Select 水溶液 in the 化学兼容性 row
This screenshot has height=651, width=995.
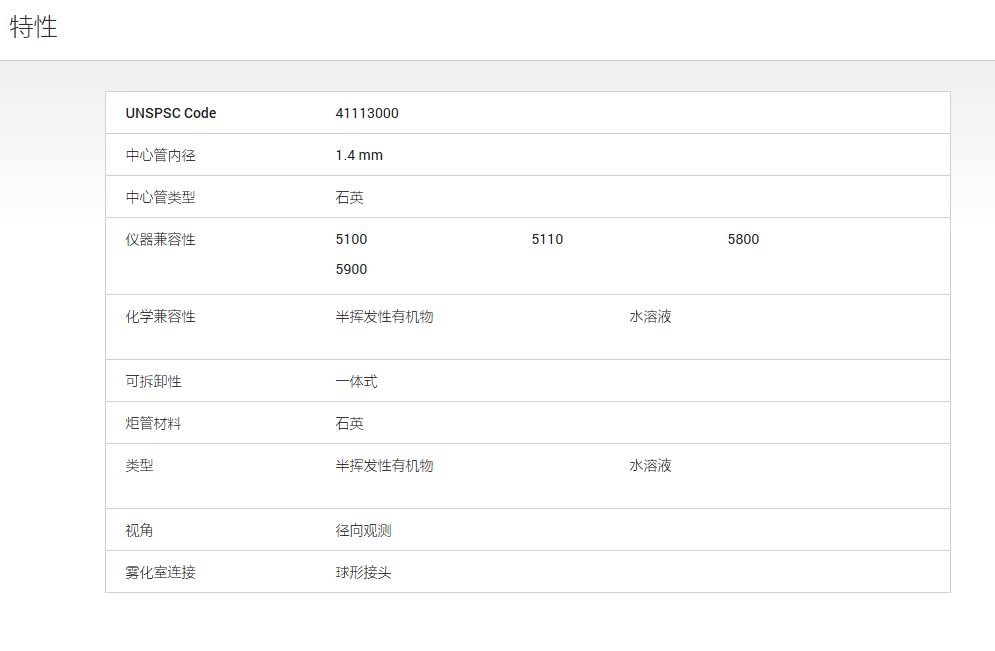pos(650,317)
